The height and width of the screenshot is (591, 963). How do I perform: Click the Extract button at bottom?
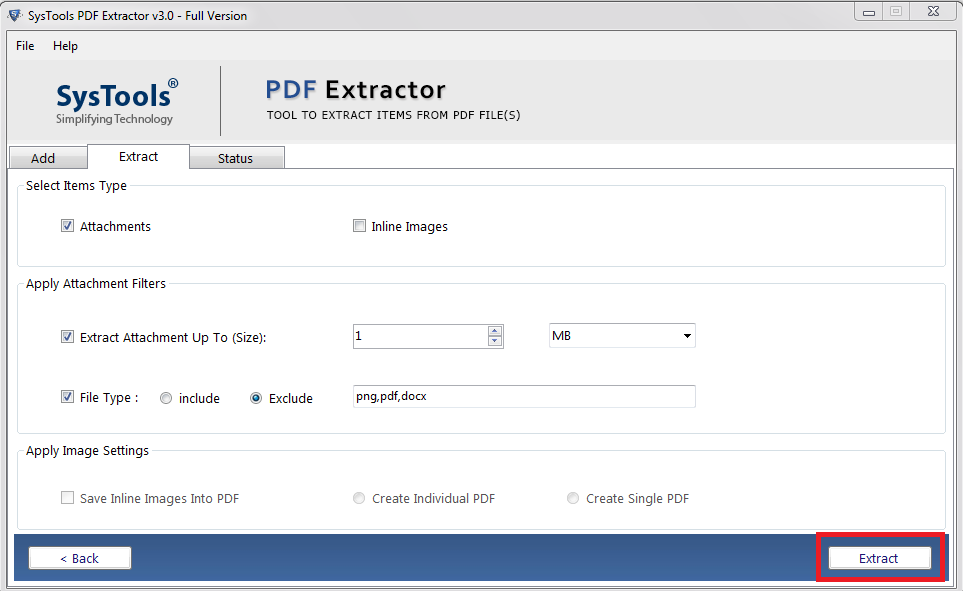[x=879, y=558]
